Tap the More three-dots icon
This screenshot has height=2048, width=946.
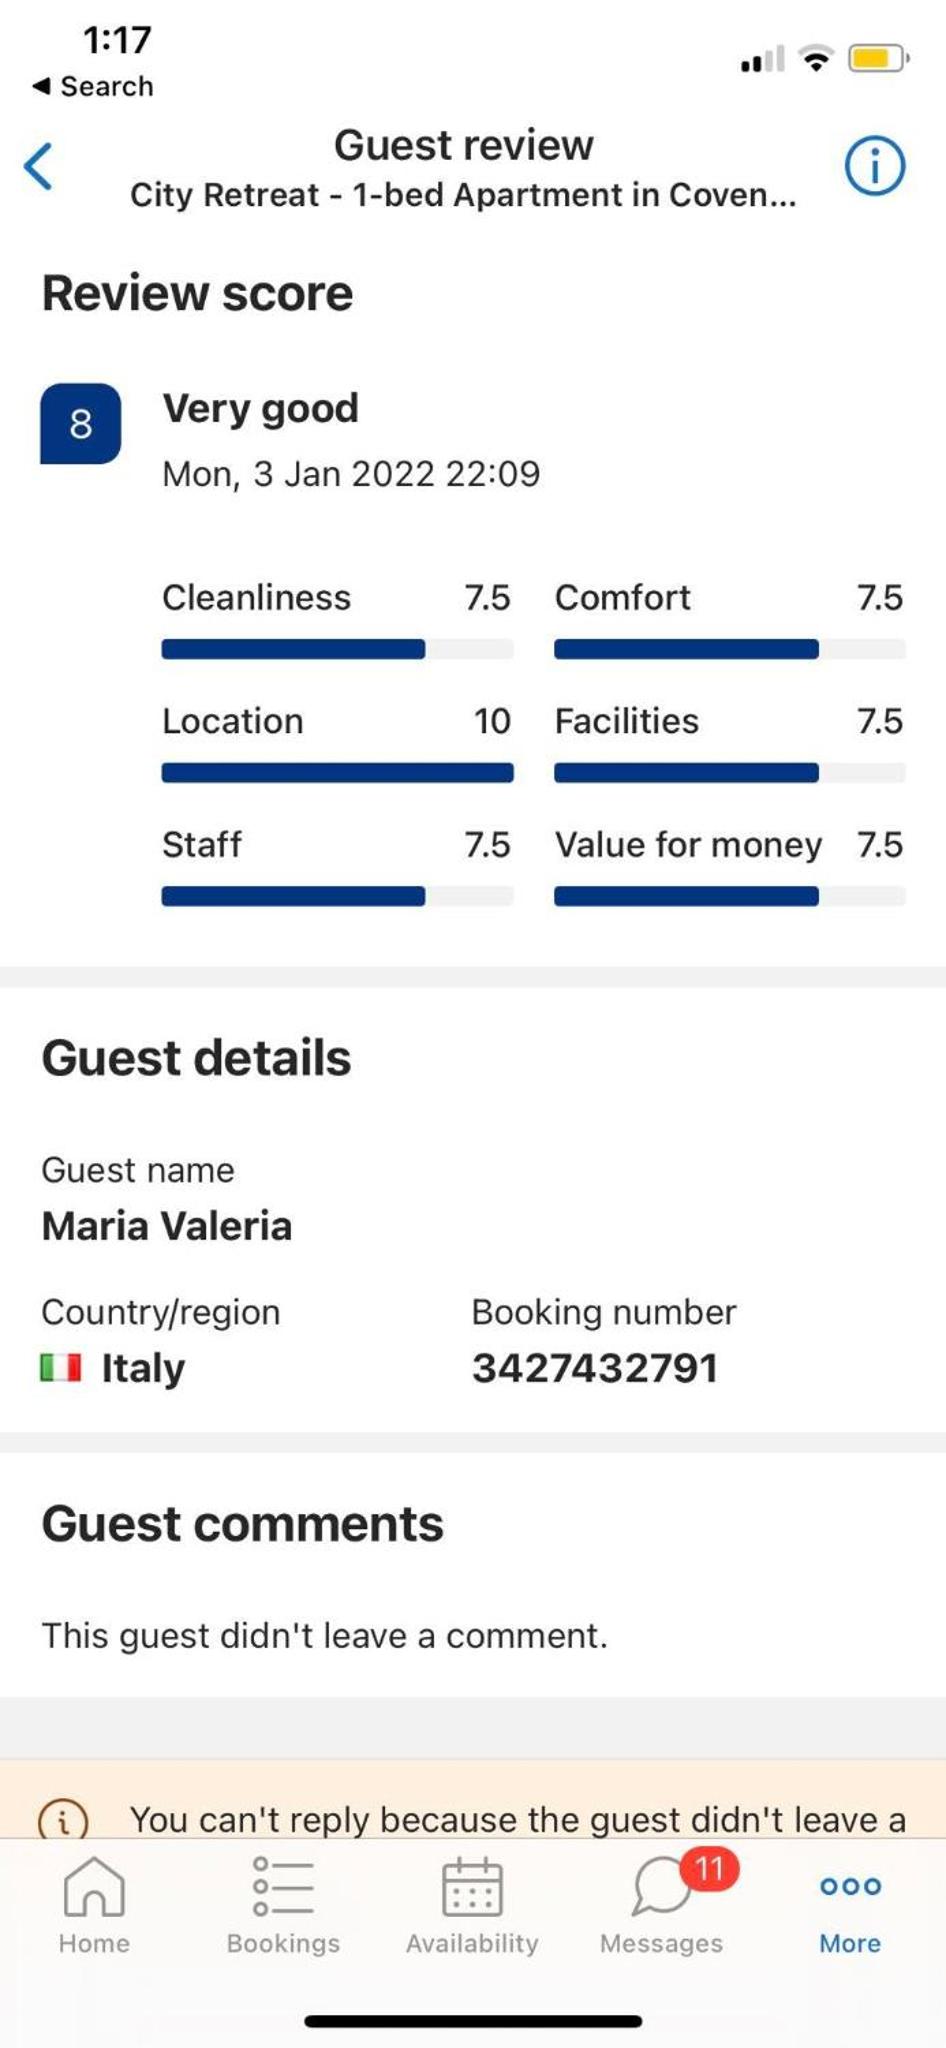pyautogui.click(x=850, y=1887)
